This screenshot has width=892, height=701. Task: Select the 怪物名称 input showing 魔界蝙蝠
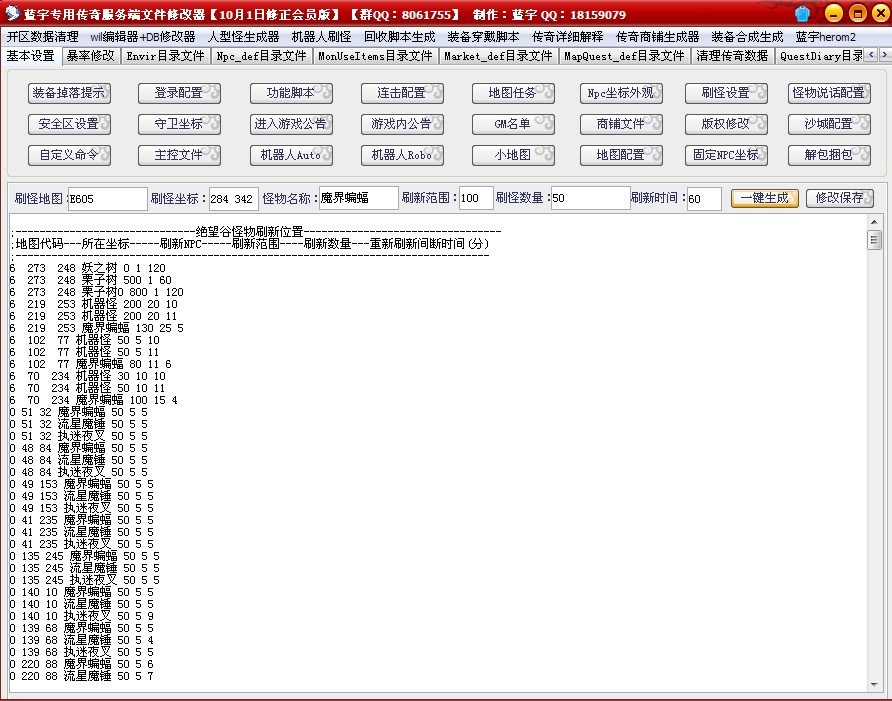(x=357, y=198)
